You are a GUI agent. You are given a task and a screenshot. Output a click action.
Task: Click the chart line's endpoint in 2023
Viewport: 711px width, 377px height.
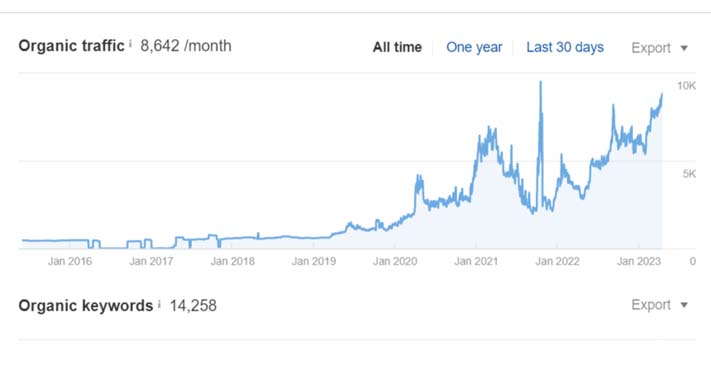click(x=662, y=94)
